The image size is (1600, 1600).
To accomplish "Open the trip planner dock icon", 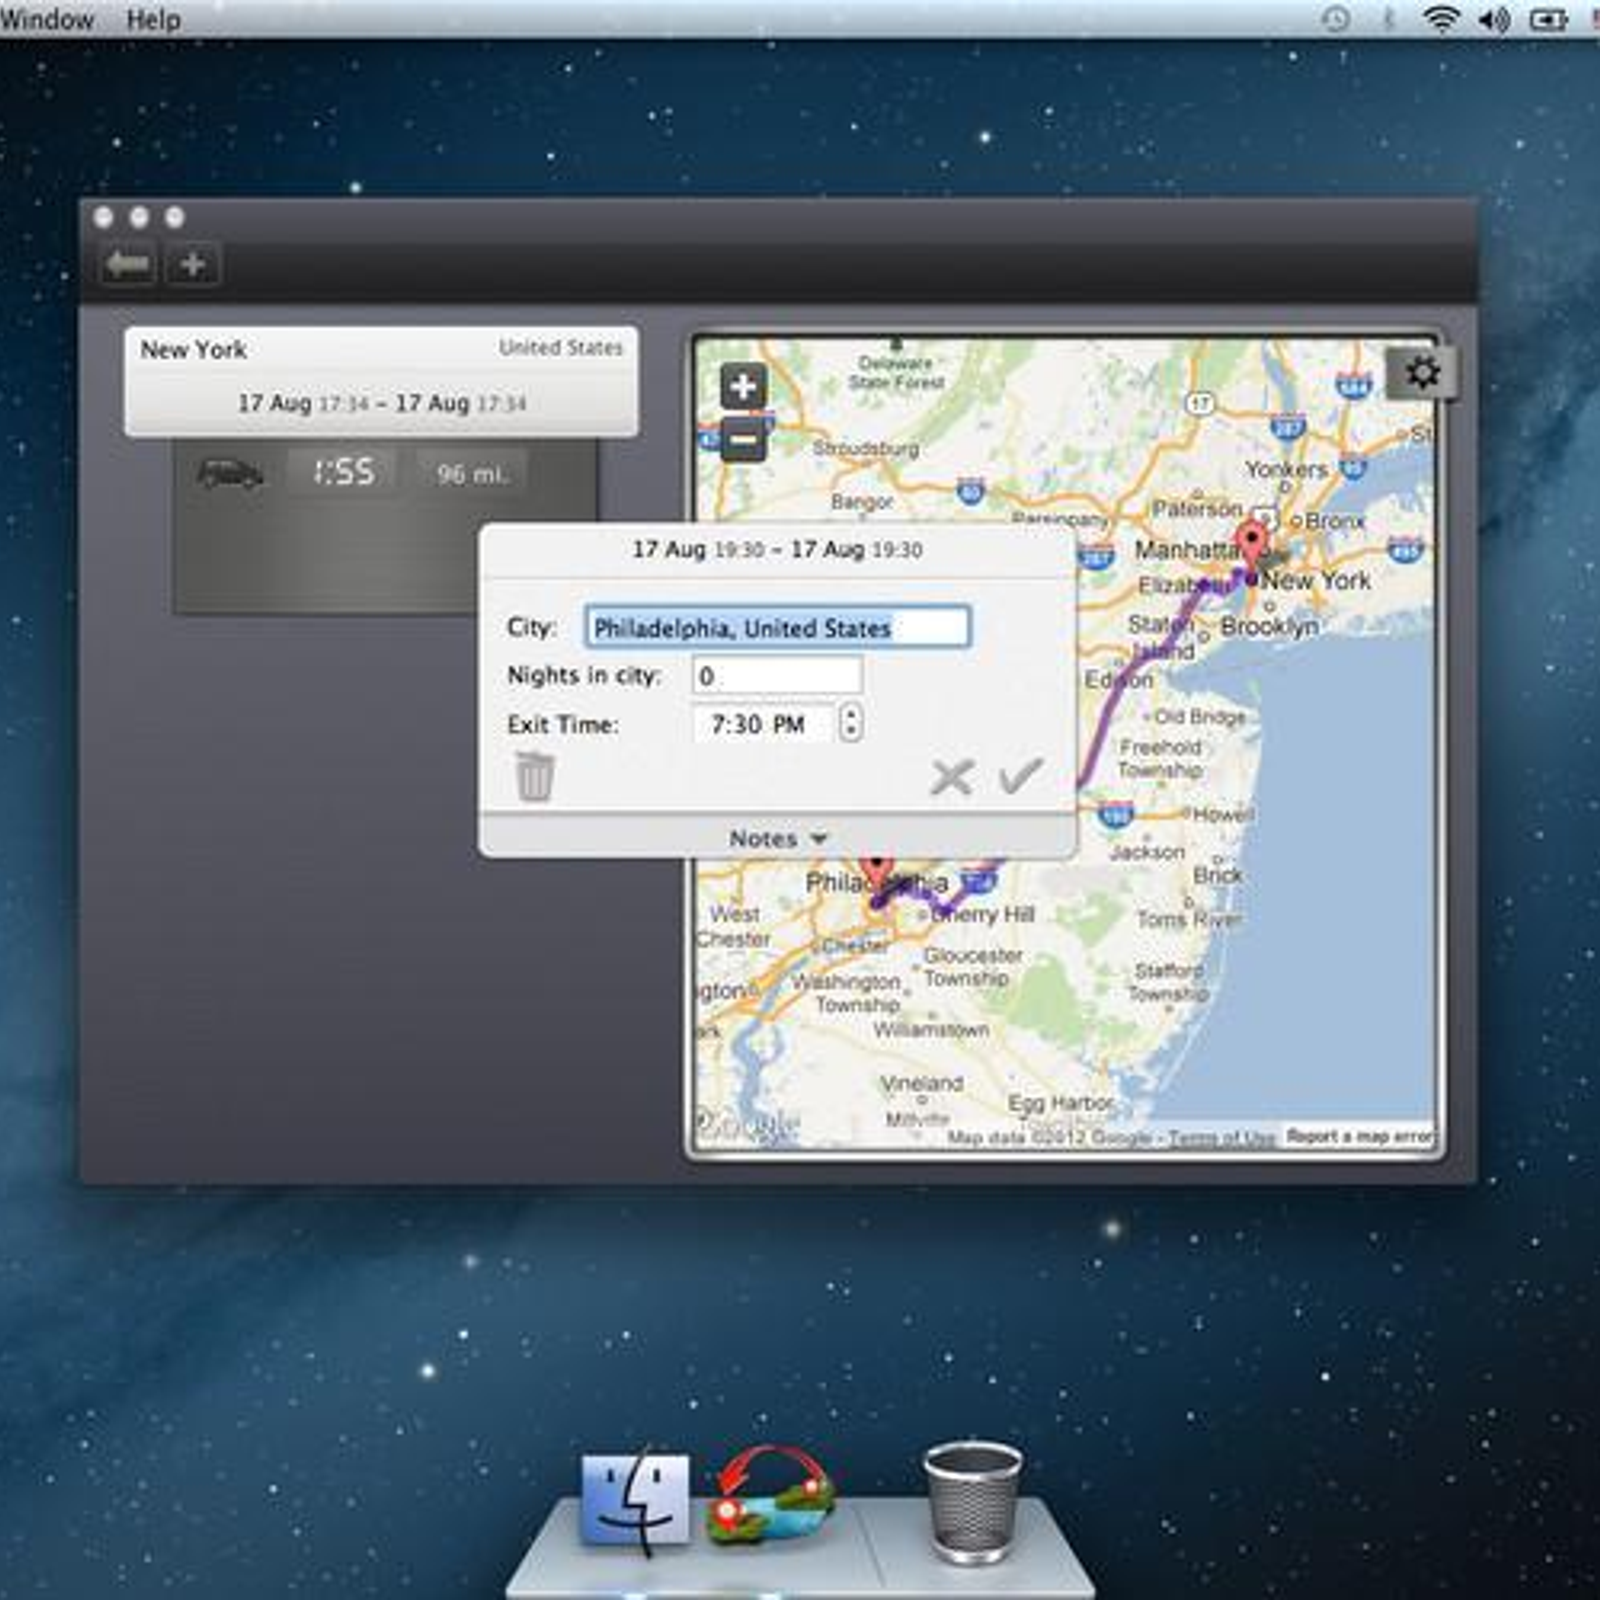I will tap(770, 1496).
